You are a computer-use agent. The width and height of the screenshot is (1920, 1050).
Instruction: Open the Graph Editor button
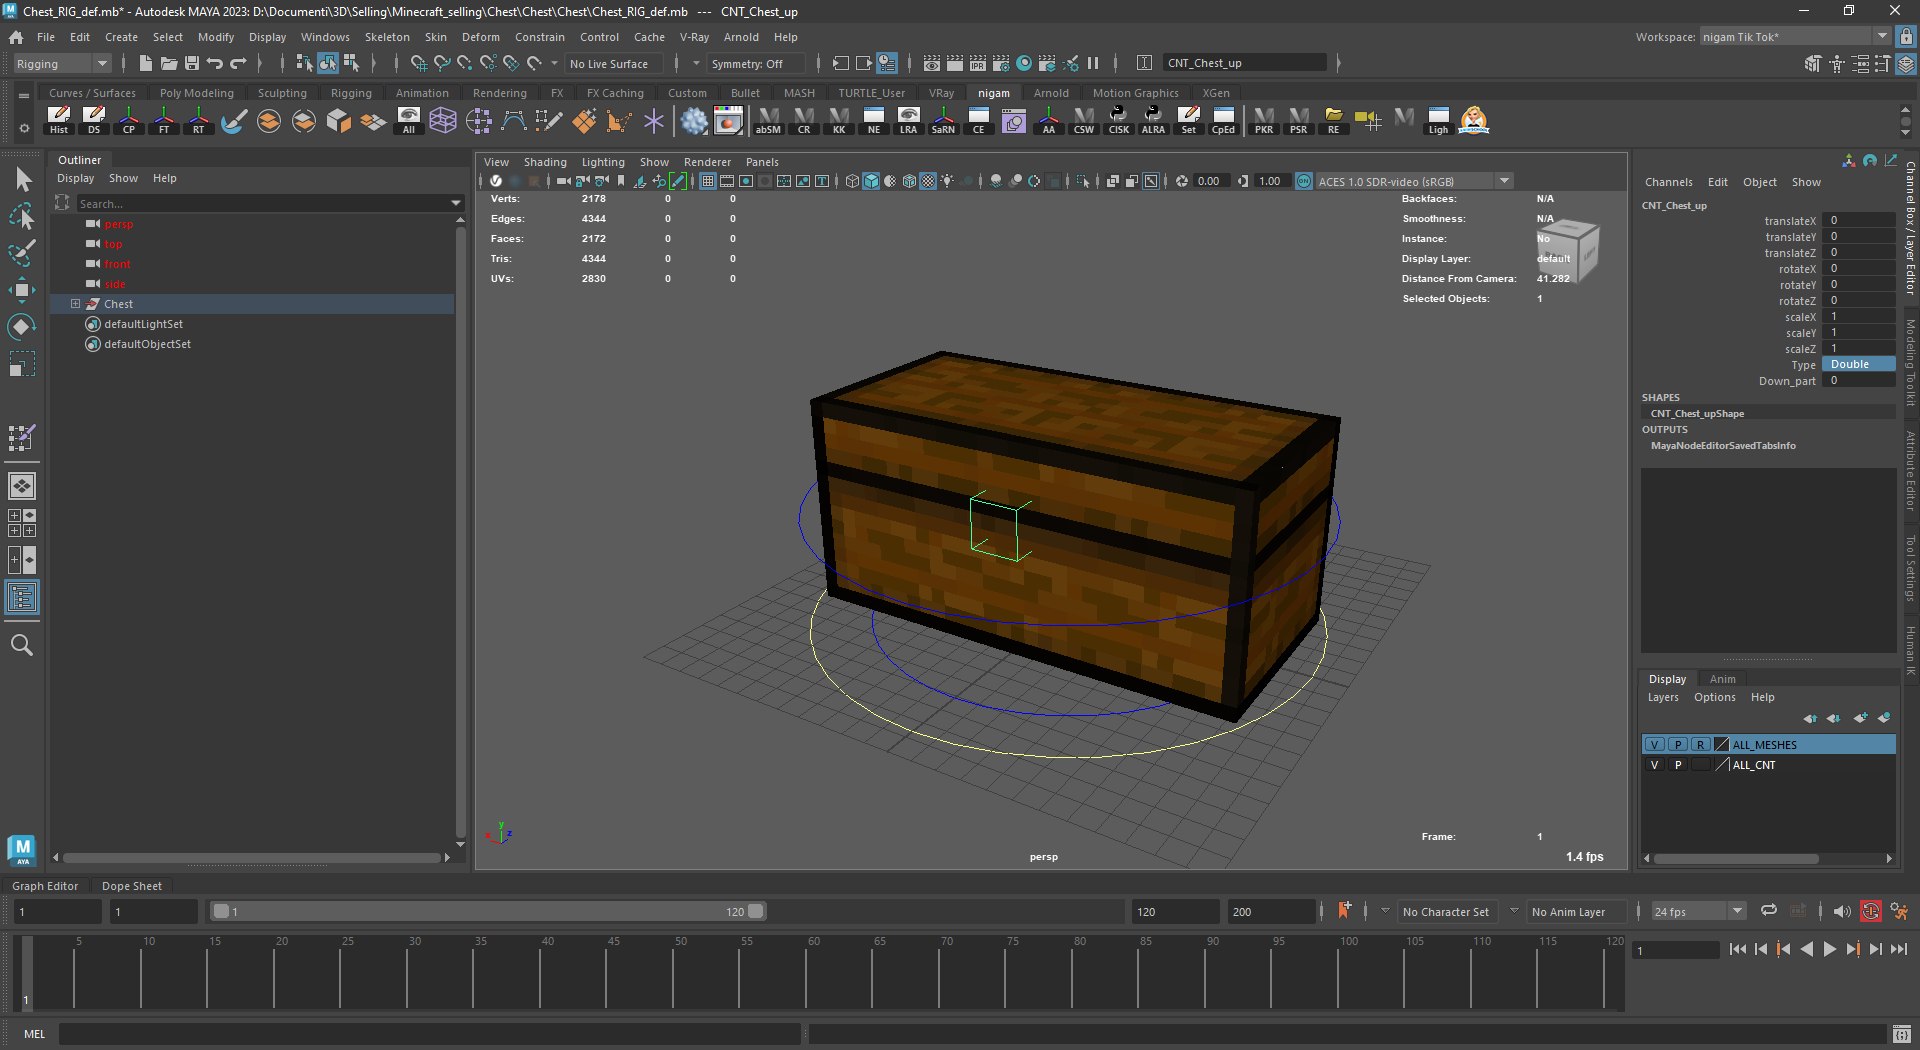[45, 886]
